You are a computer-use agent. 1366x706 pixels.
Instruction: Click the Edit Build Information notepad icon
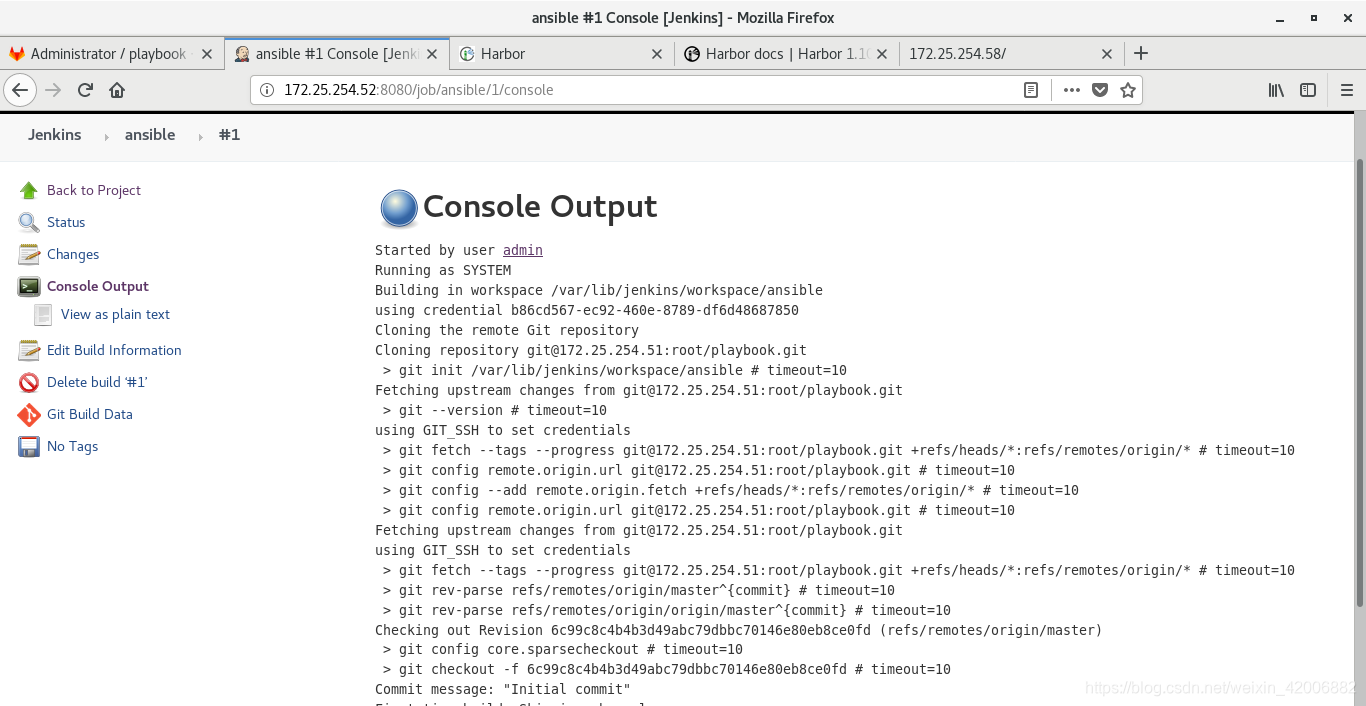coord(29,350)
